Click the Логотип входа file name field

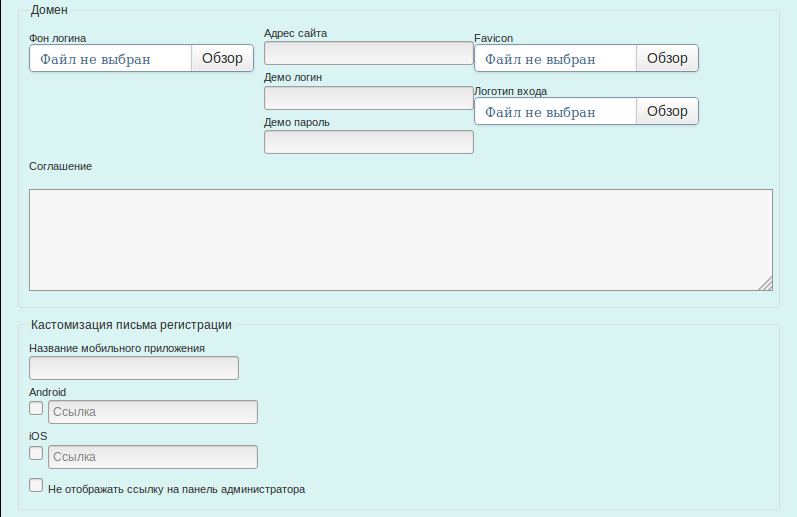[x=555, y=111]
